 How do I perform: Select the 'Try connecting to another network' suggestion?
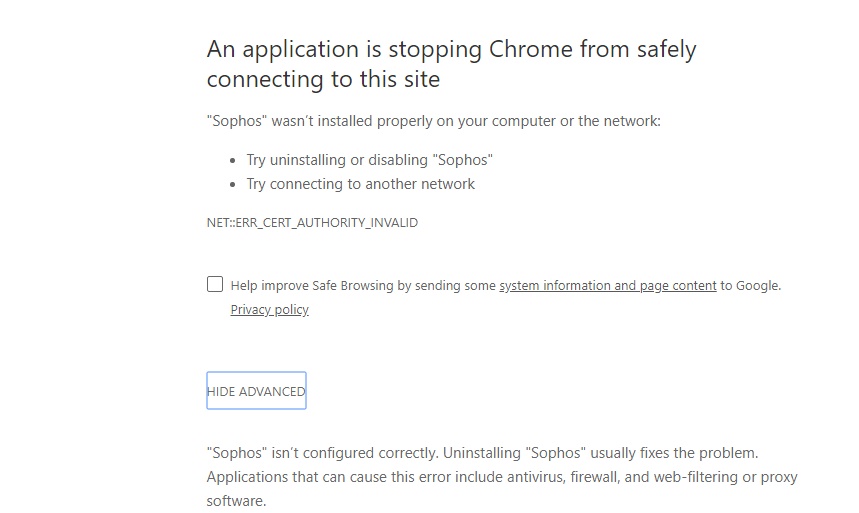coord(360,184)
